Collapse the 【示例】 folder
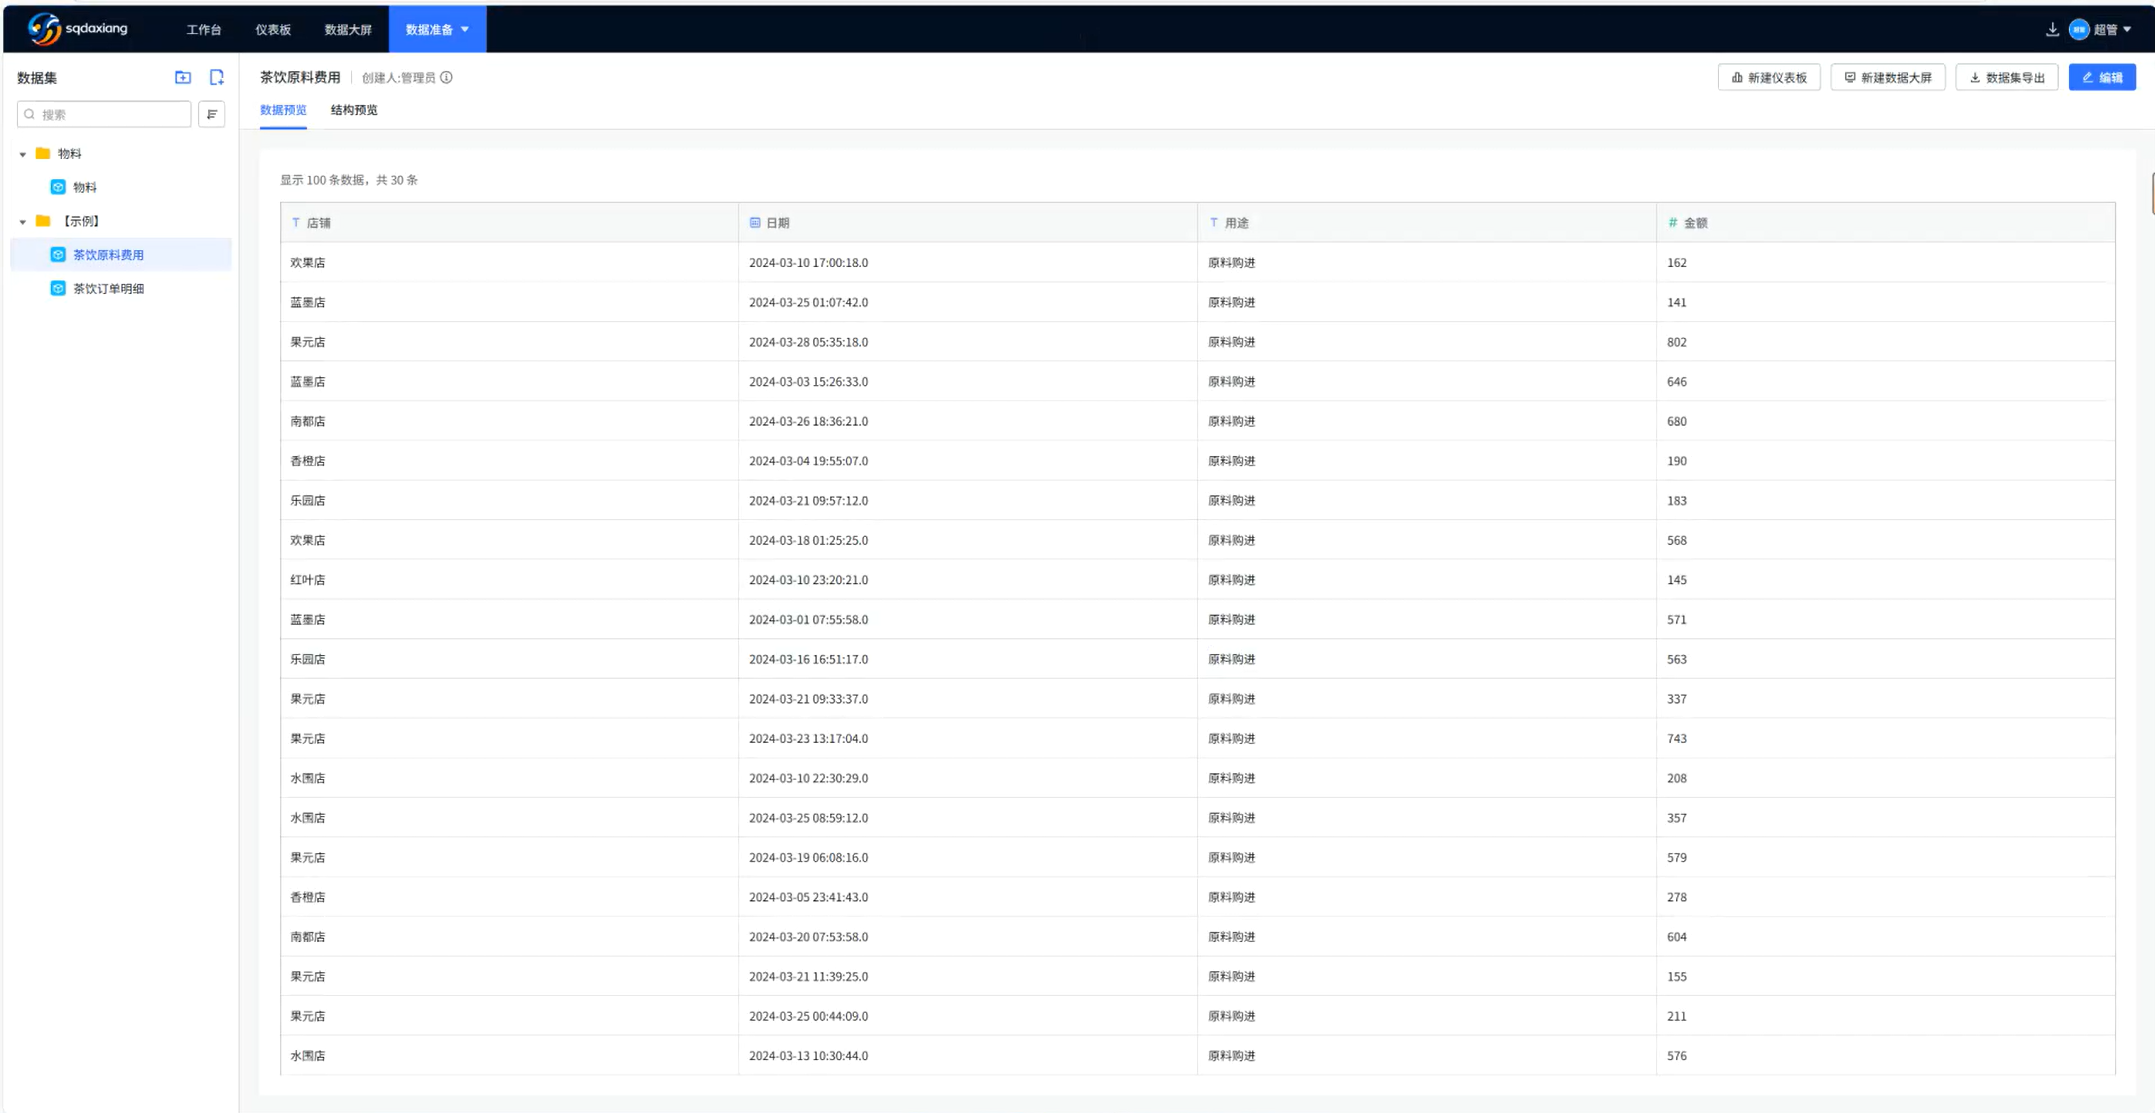2155x1113 pixels. coord(23,221)
